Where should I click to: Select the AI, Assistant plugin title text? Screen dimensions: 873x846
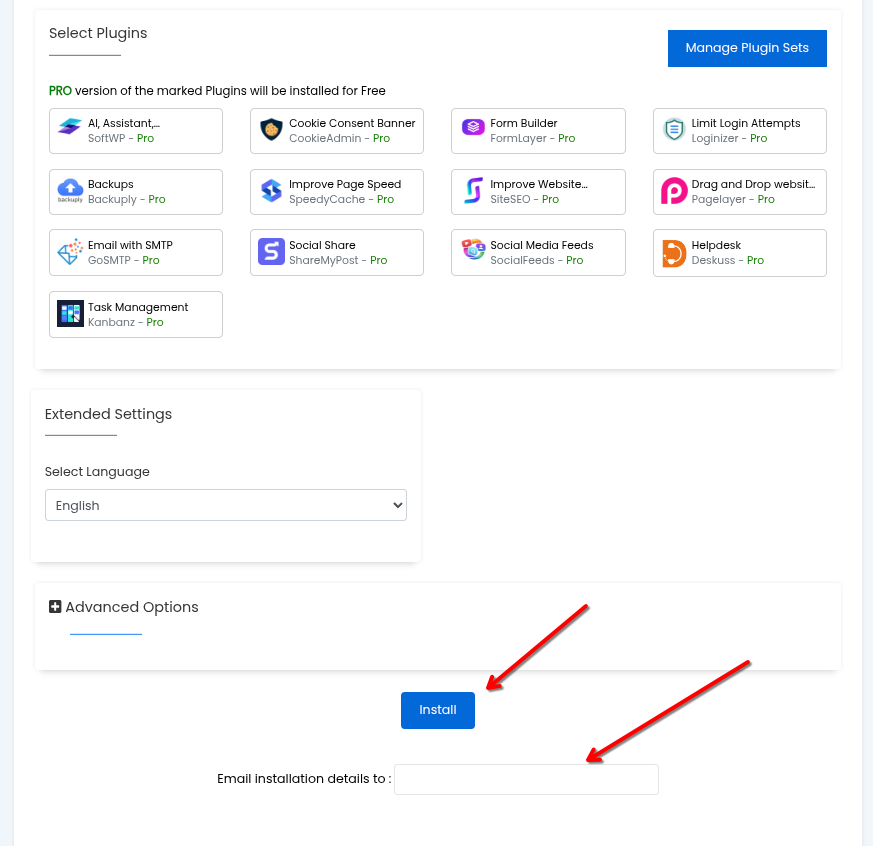tap(124, 123)
